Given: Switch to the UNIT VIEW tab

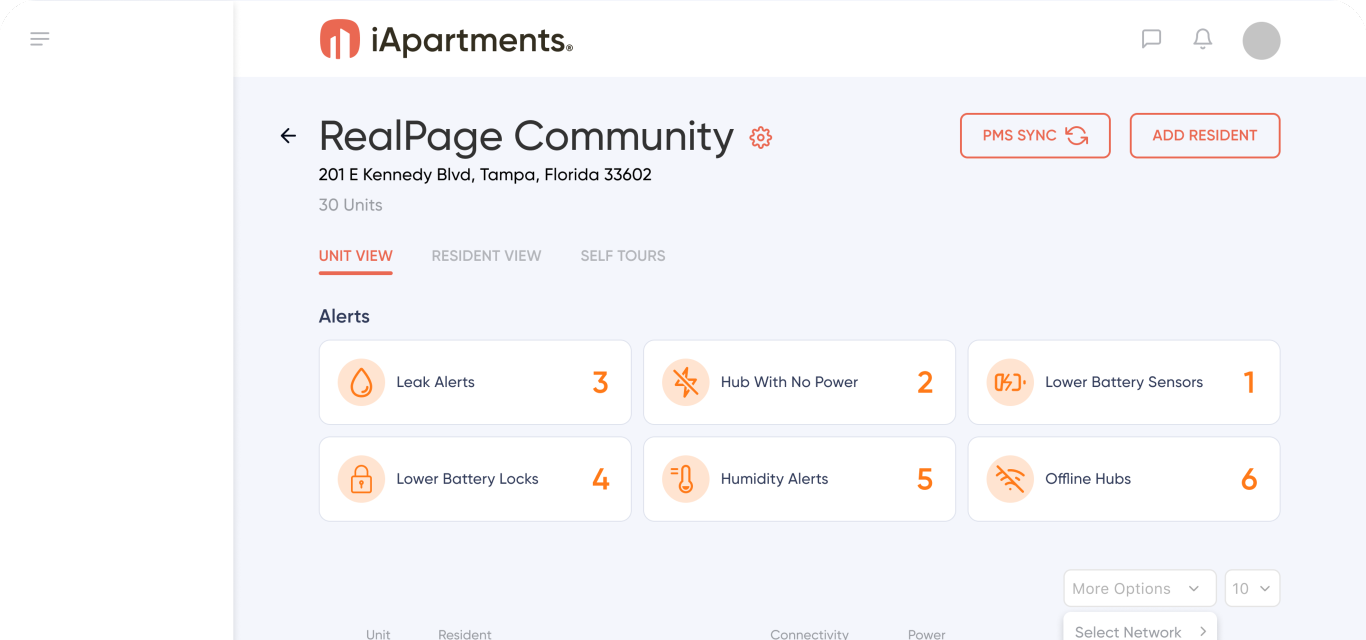Looking at the screenshot, I should [355, 256].
